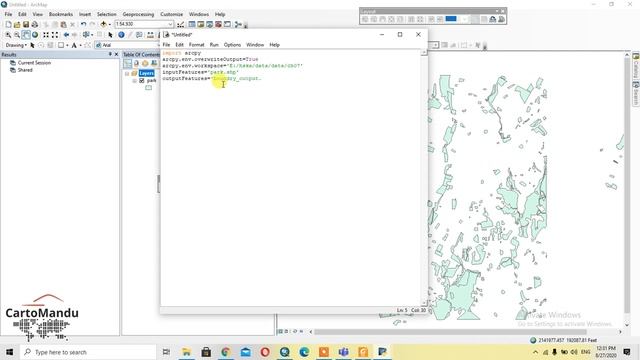
Task: Click the Undo arrow icon
Action: [83, 24]
